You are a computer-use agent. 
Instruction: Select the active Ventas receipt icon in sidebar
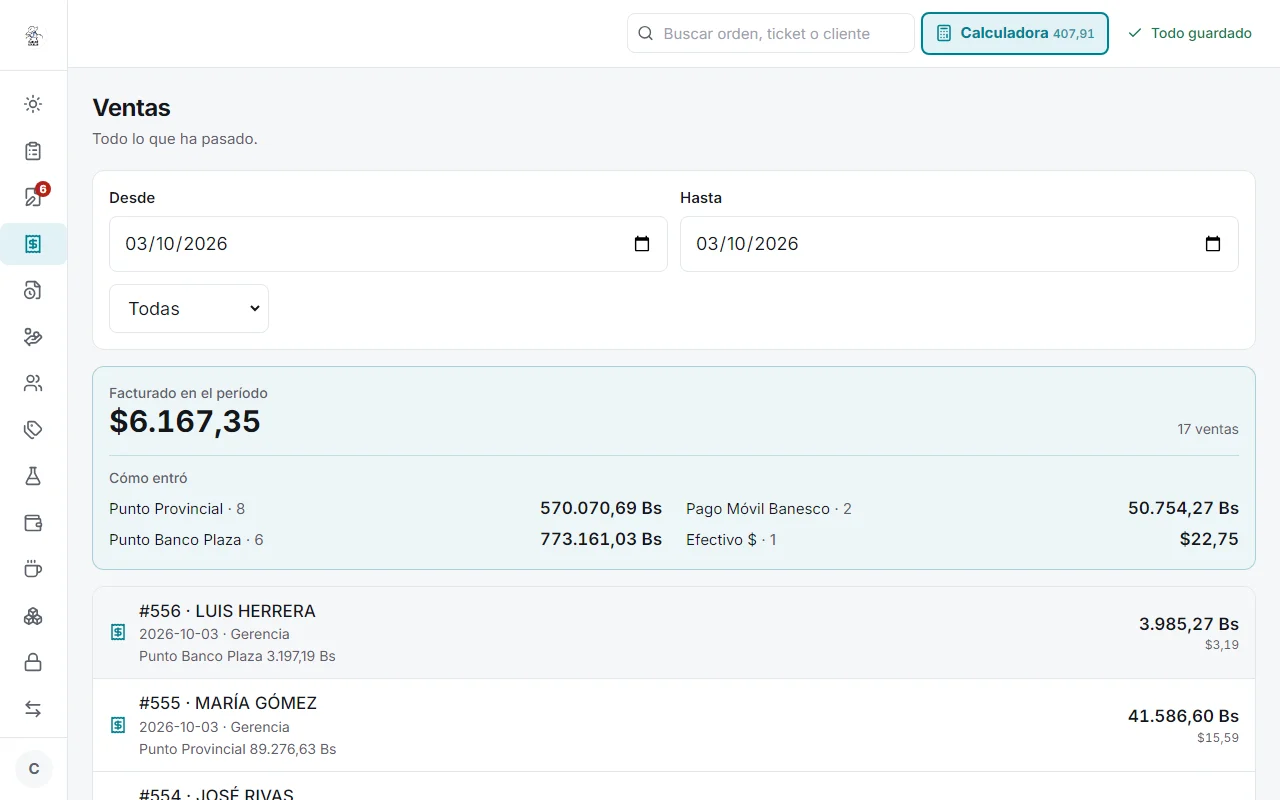coord(33,244)
